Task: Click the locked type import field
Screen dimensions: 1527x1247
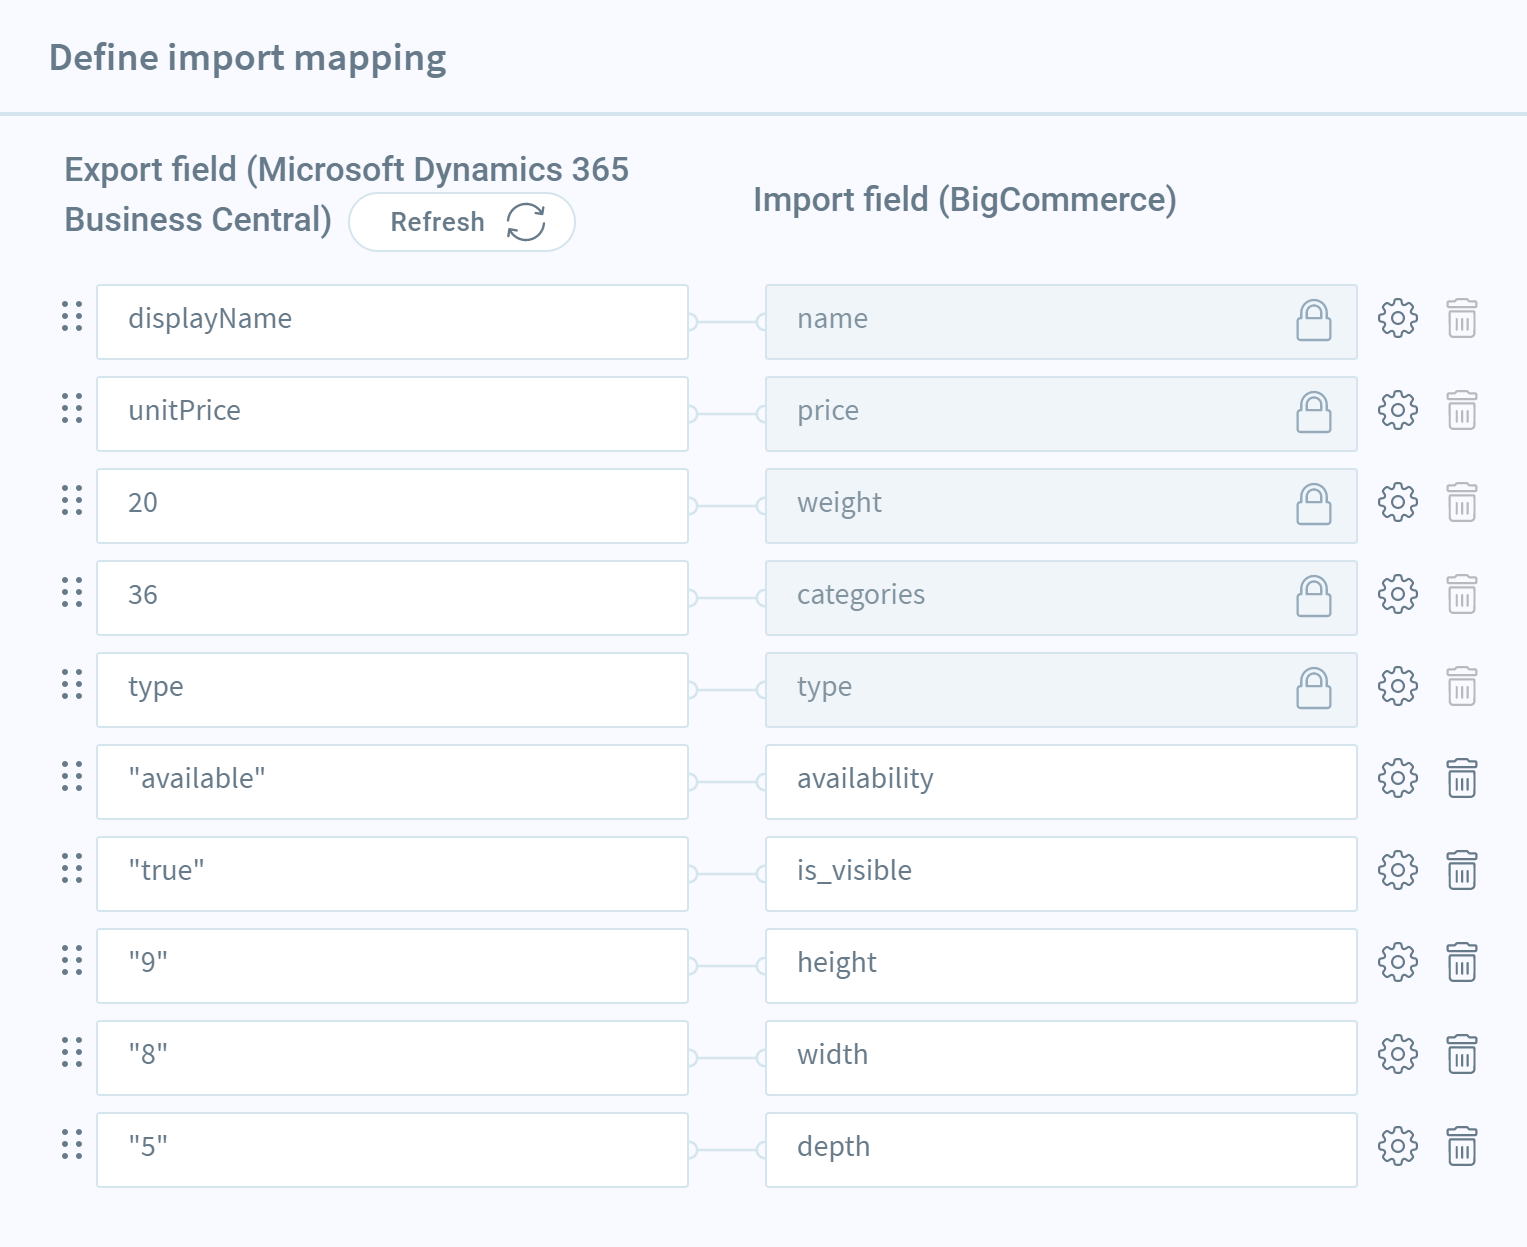Action: 1061,690
